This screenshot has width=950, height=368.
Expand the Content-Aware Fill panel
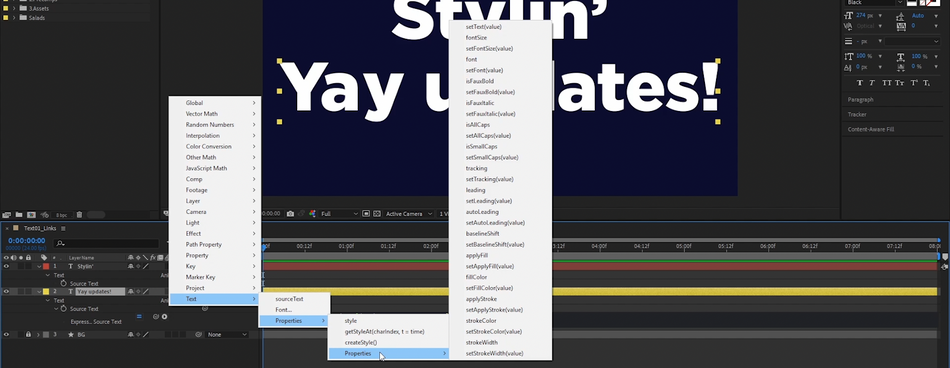(871, 129)
